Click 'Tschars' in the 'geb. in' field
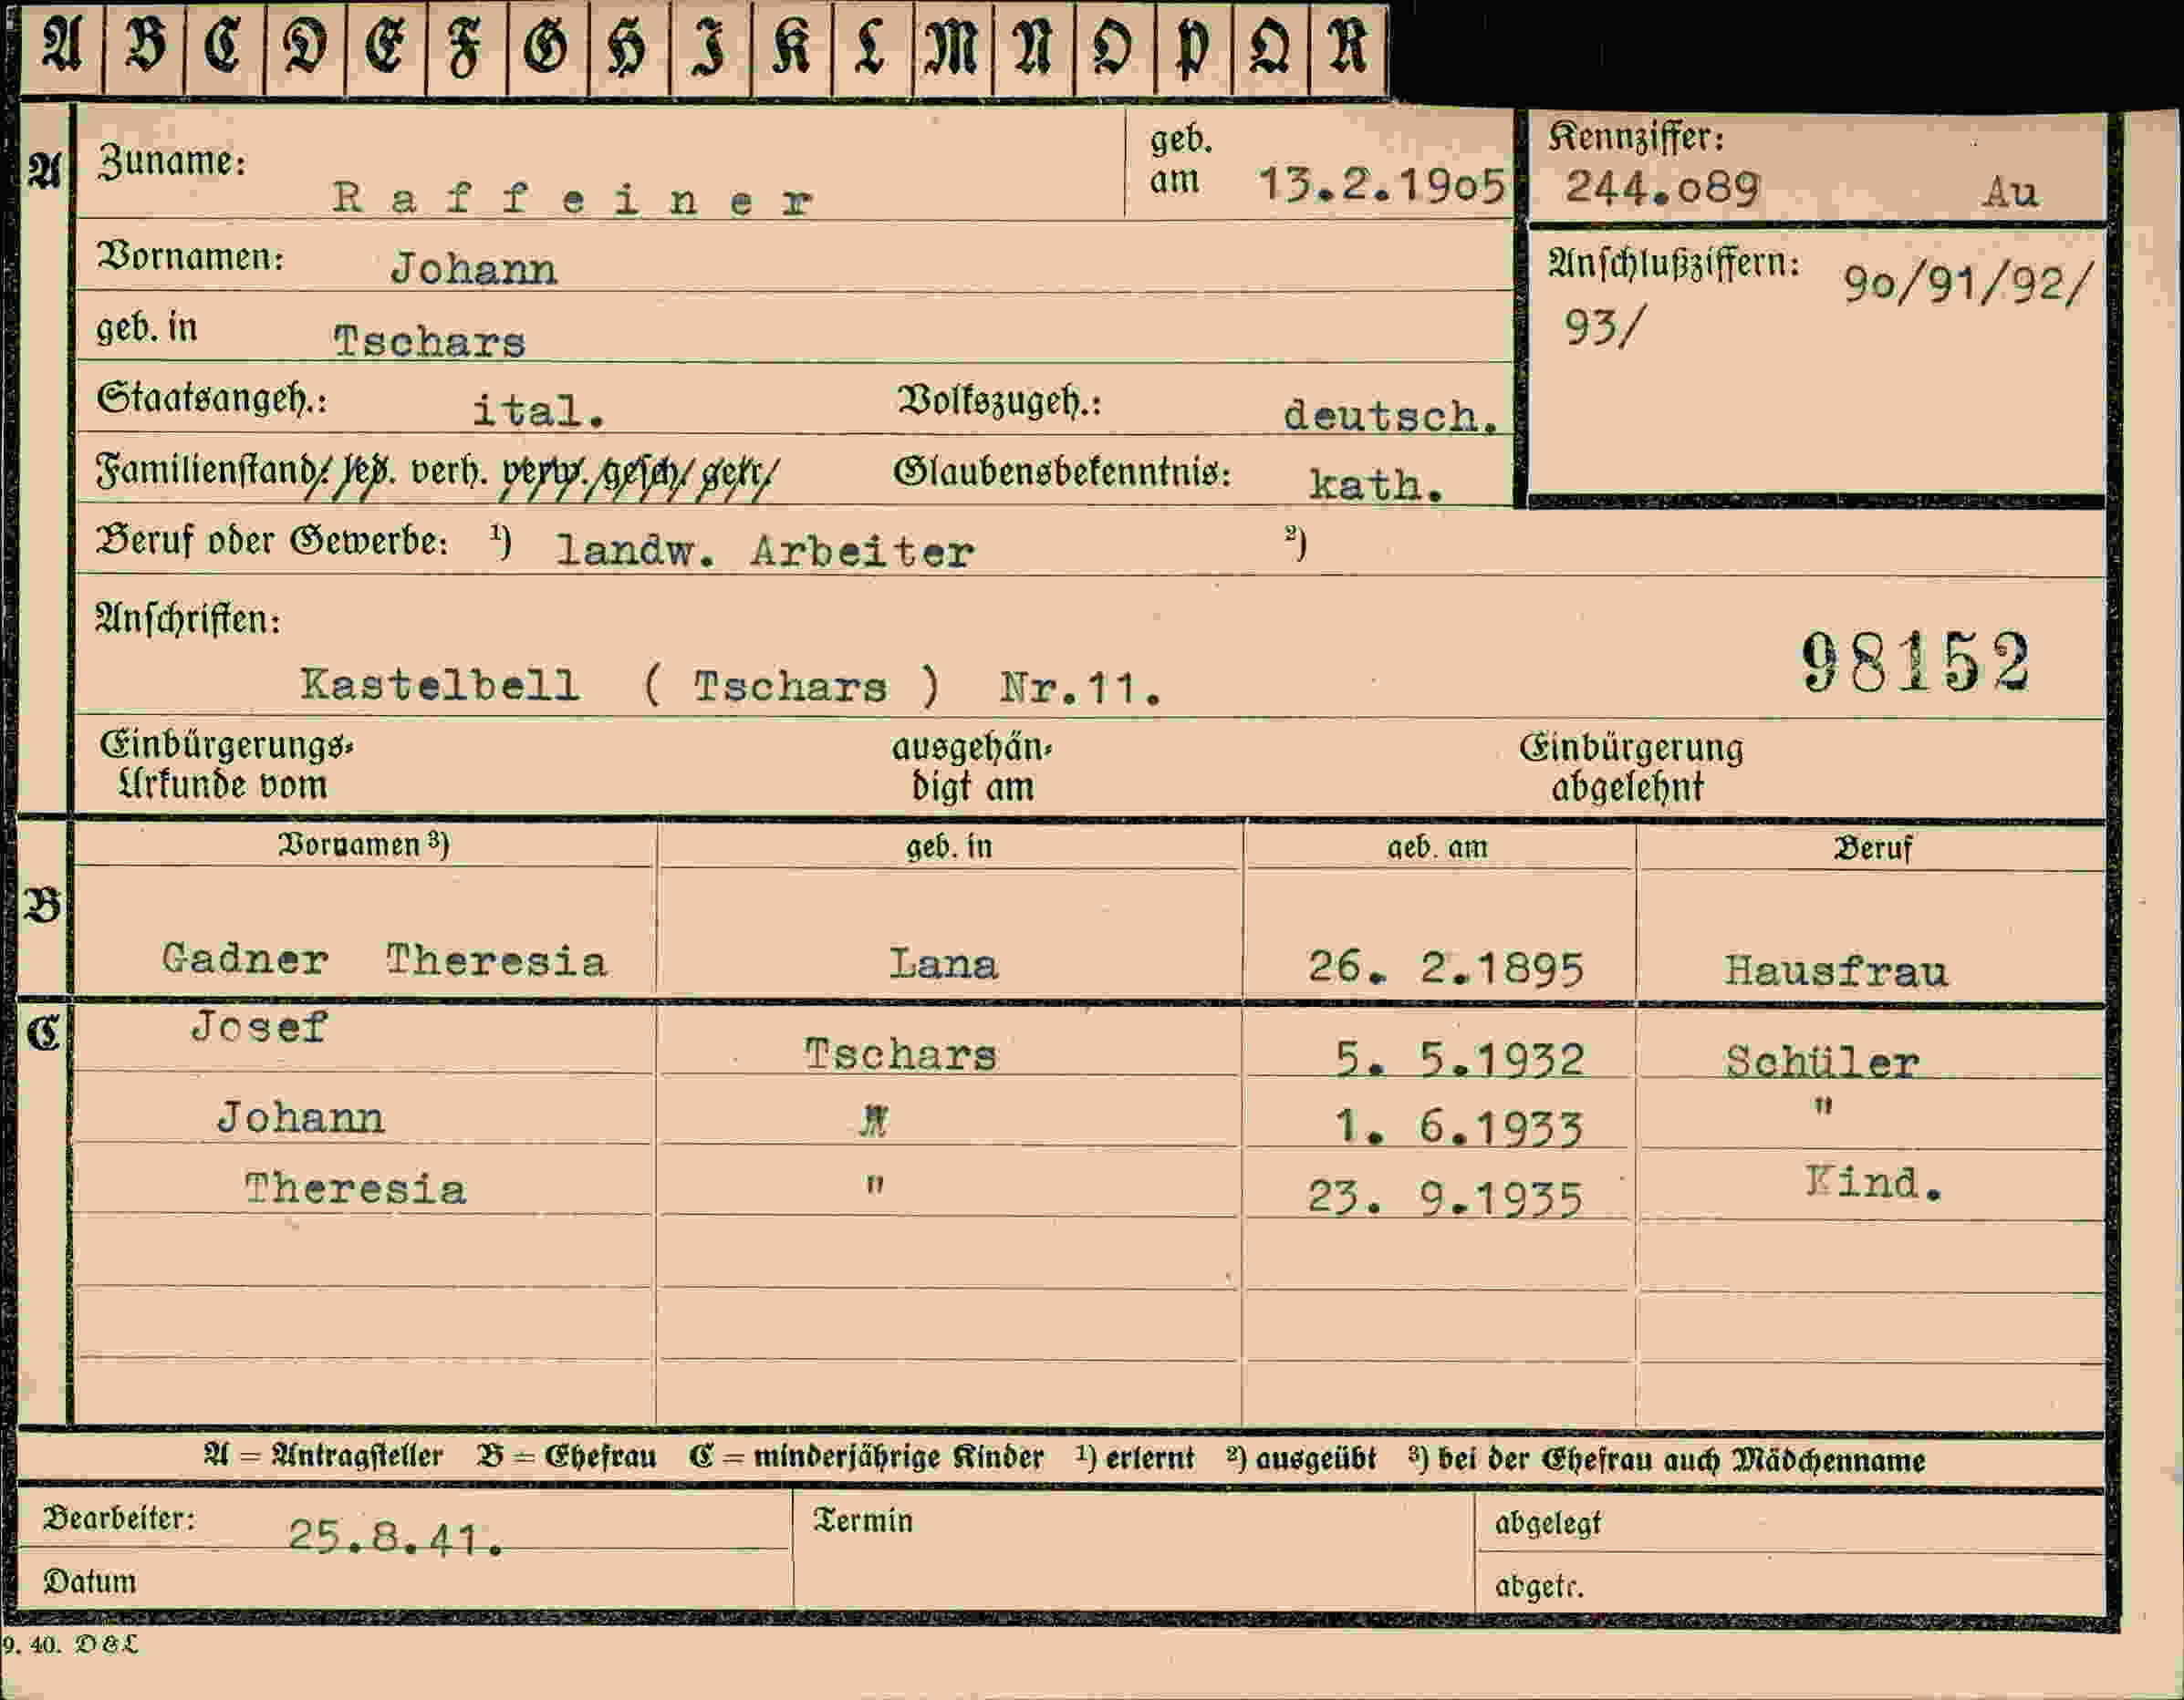This screenshot has height=1700, width=2184. point(429,341)
